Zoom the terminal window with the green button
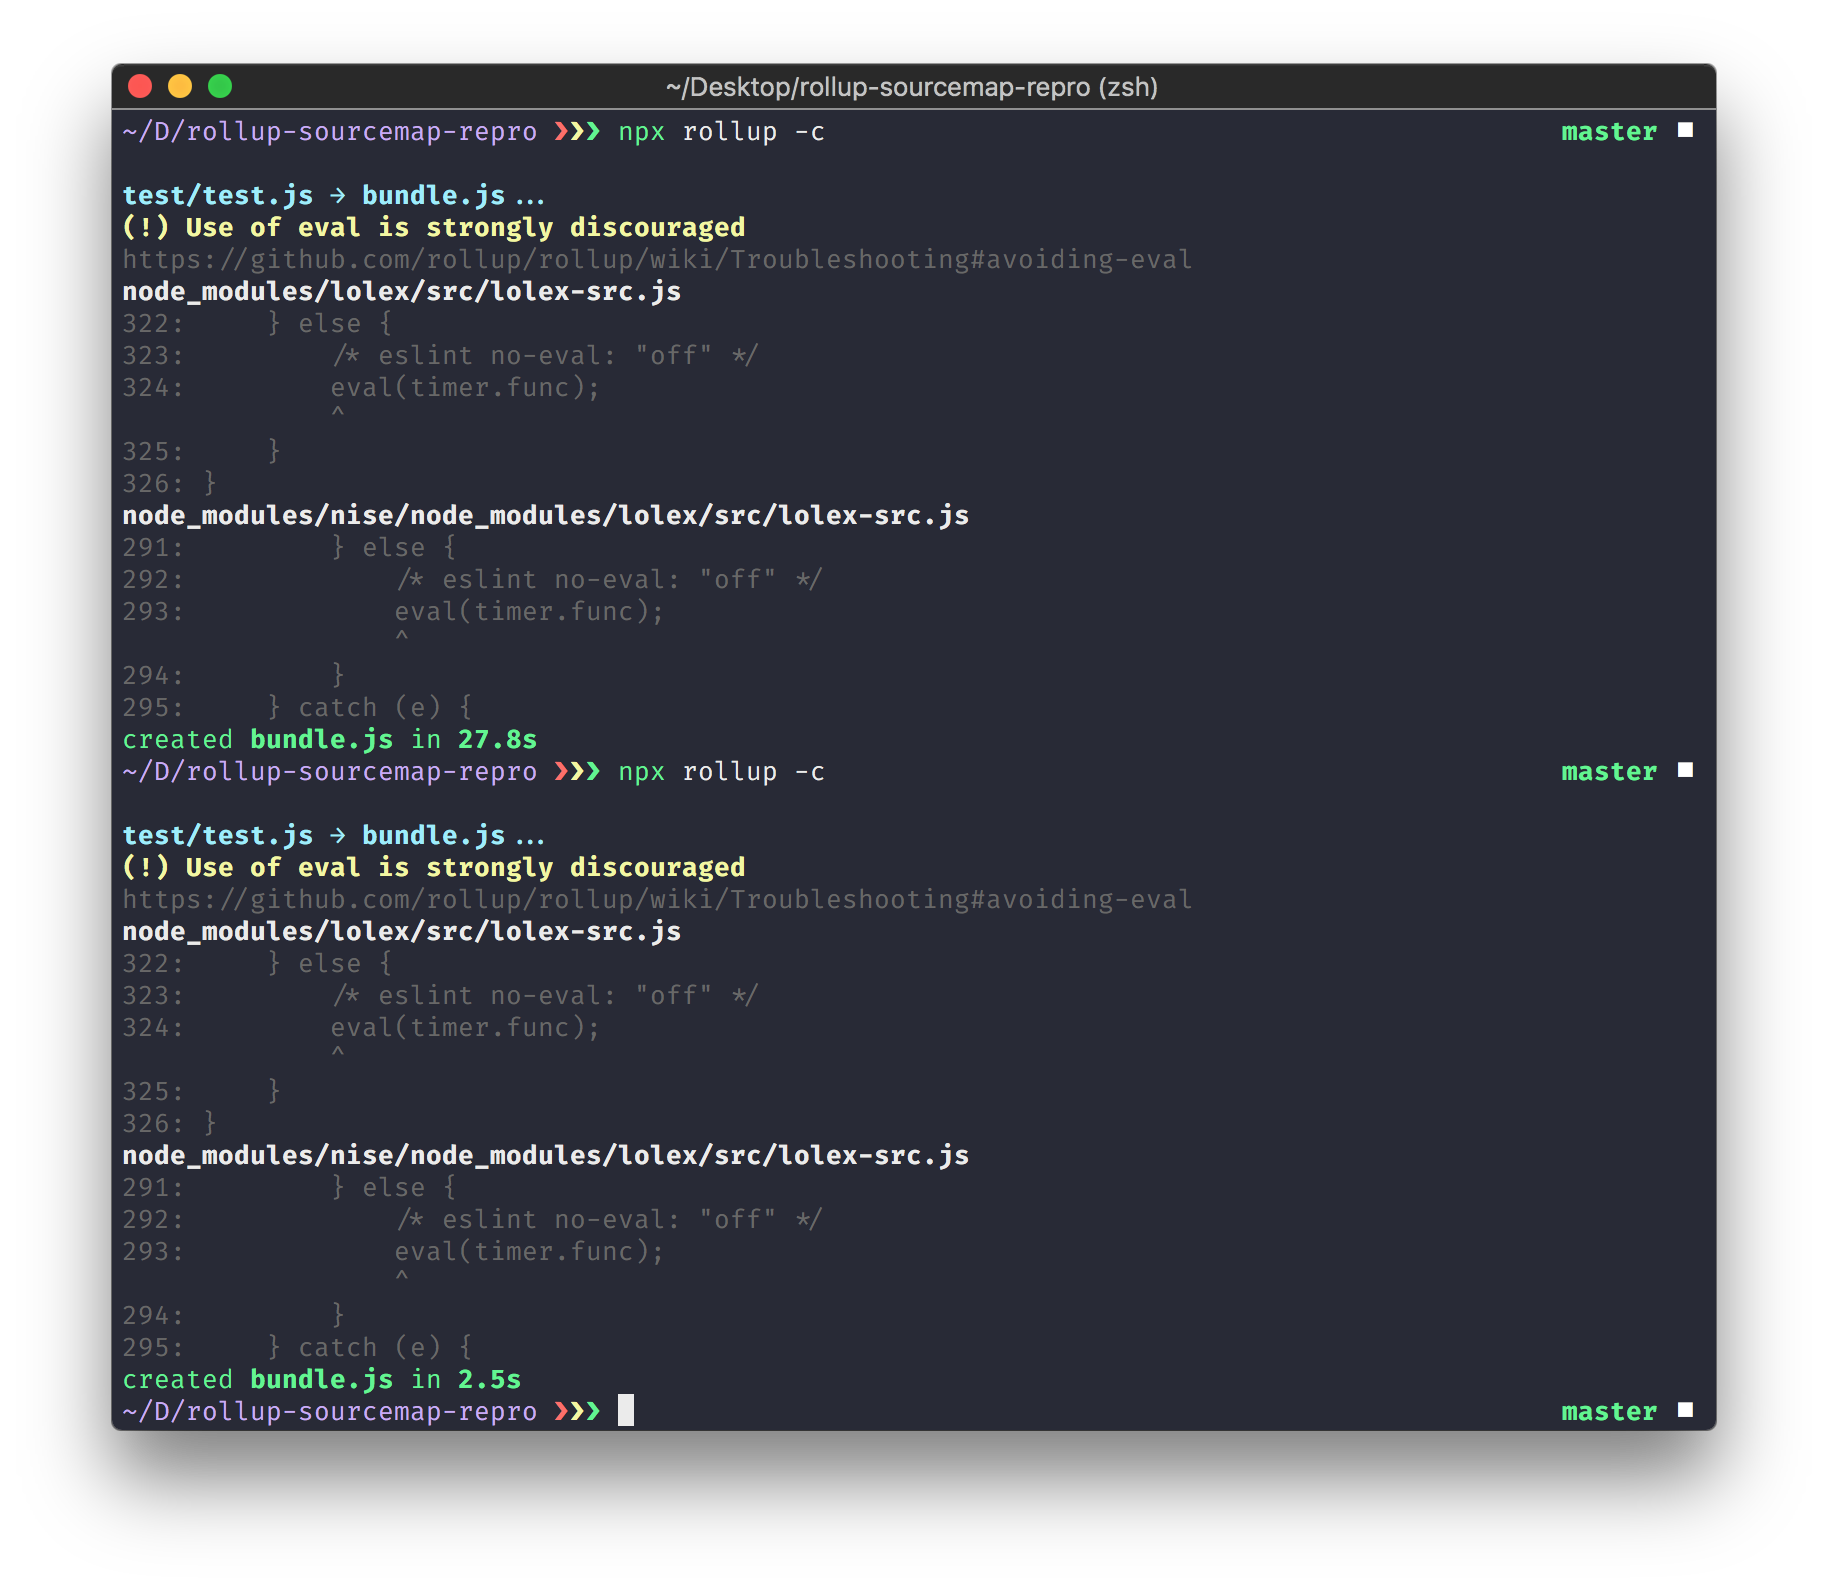This screenshot has height=1590, width=1828. pos(220,87)
